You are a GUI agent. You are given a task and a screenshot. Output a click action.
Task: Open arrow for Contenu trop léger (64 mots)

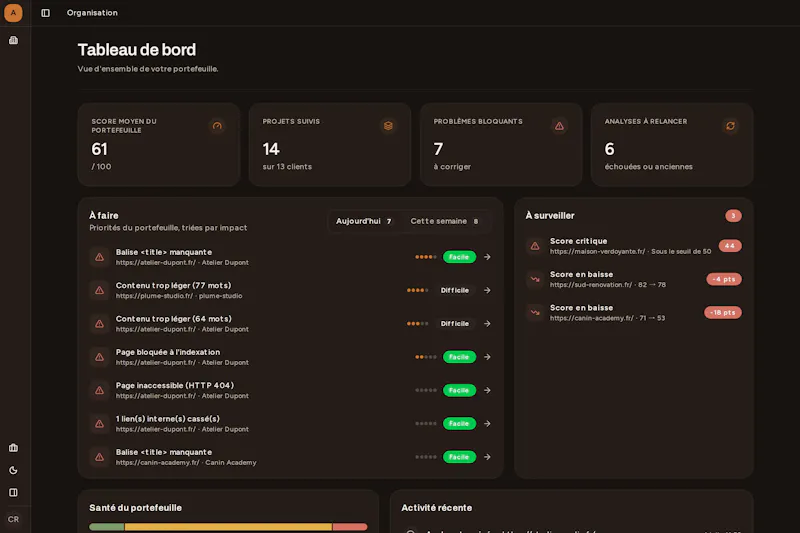(487, 323)
